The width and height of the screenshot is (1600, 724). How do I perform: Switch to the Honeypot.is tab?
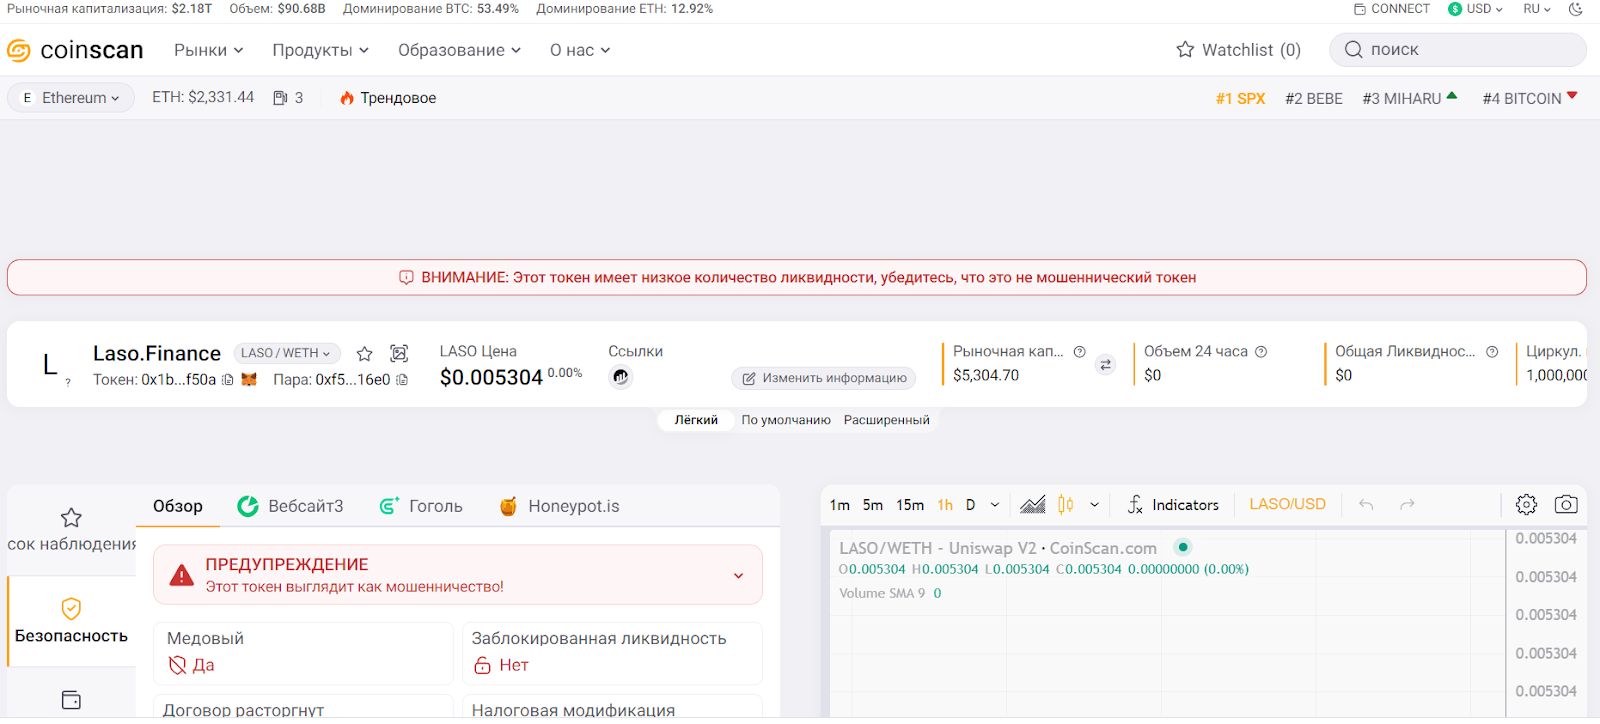(x=560, y=506)
